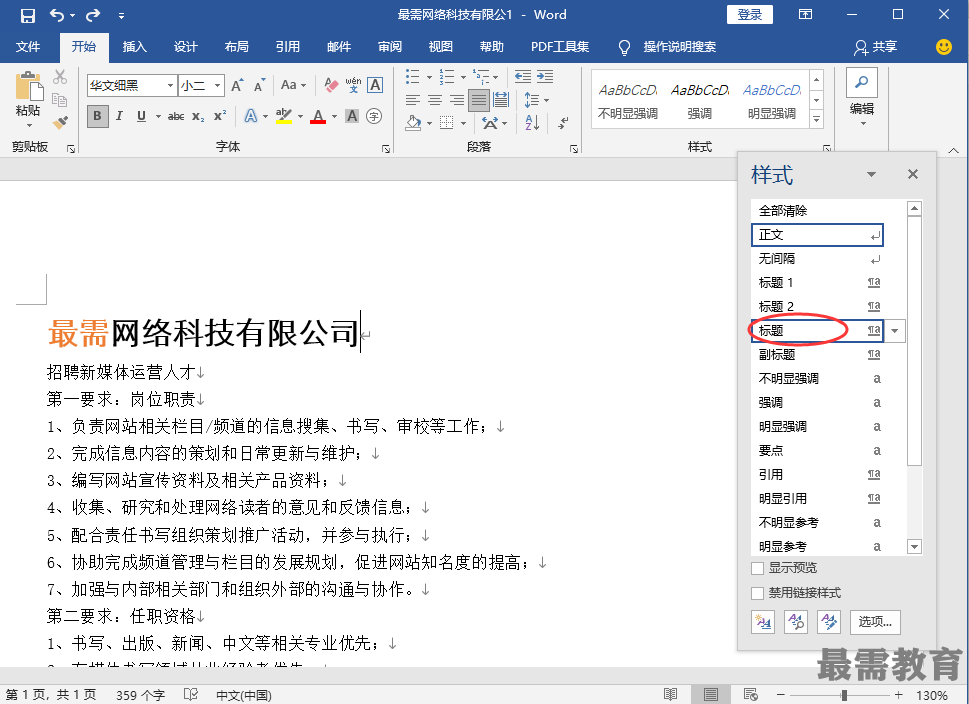
Task: Click the 选项... button in Styles pane
Action: click(874, 622)
